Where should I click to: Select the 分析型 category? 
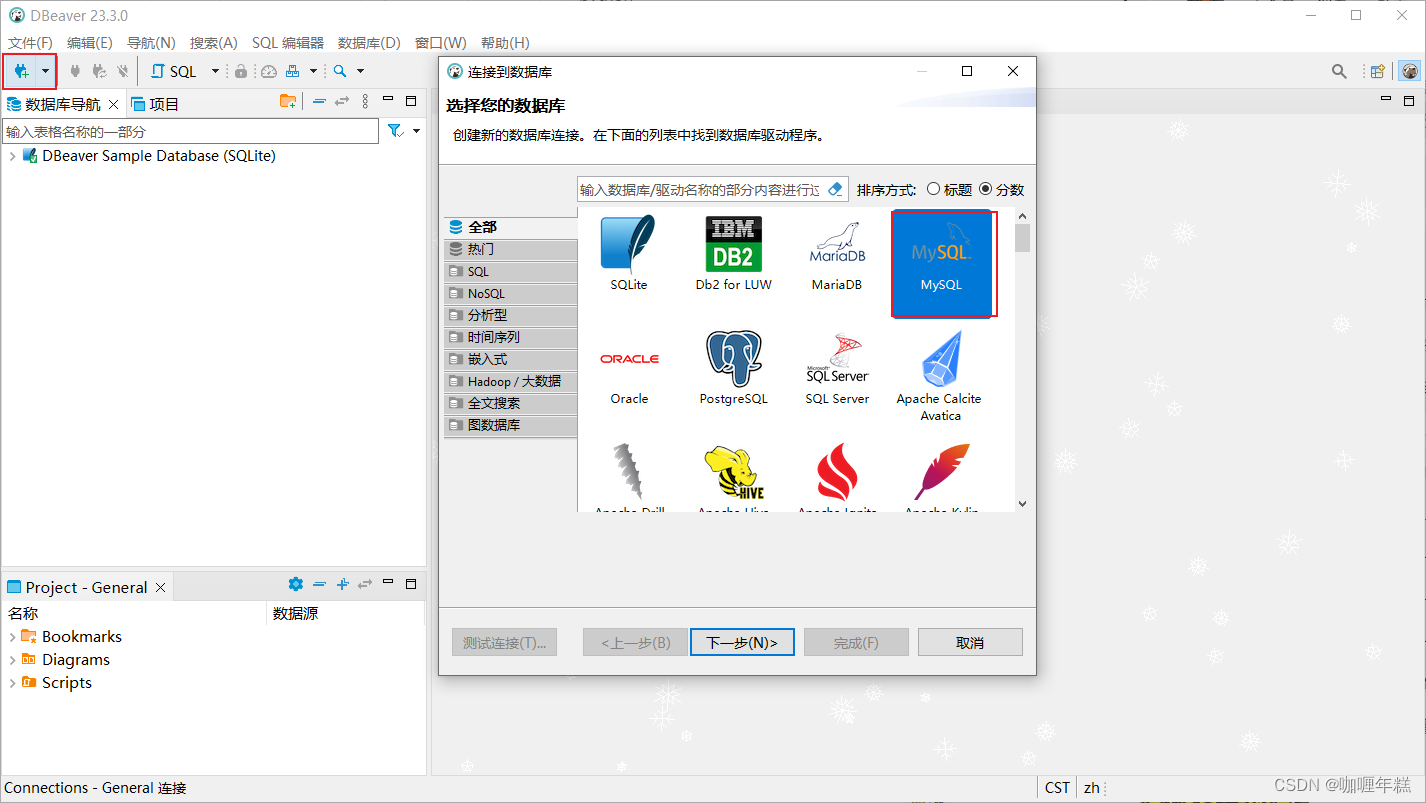[x=510, y=315]
